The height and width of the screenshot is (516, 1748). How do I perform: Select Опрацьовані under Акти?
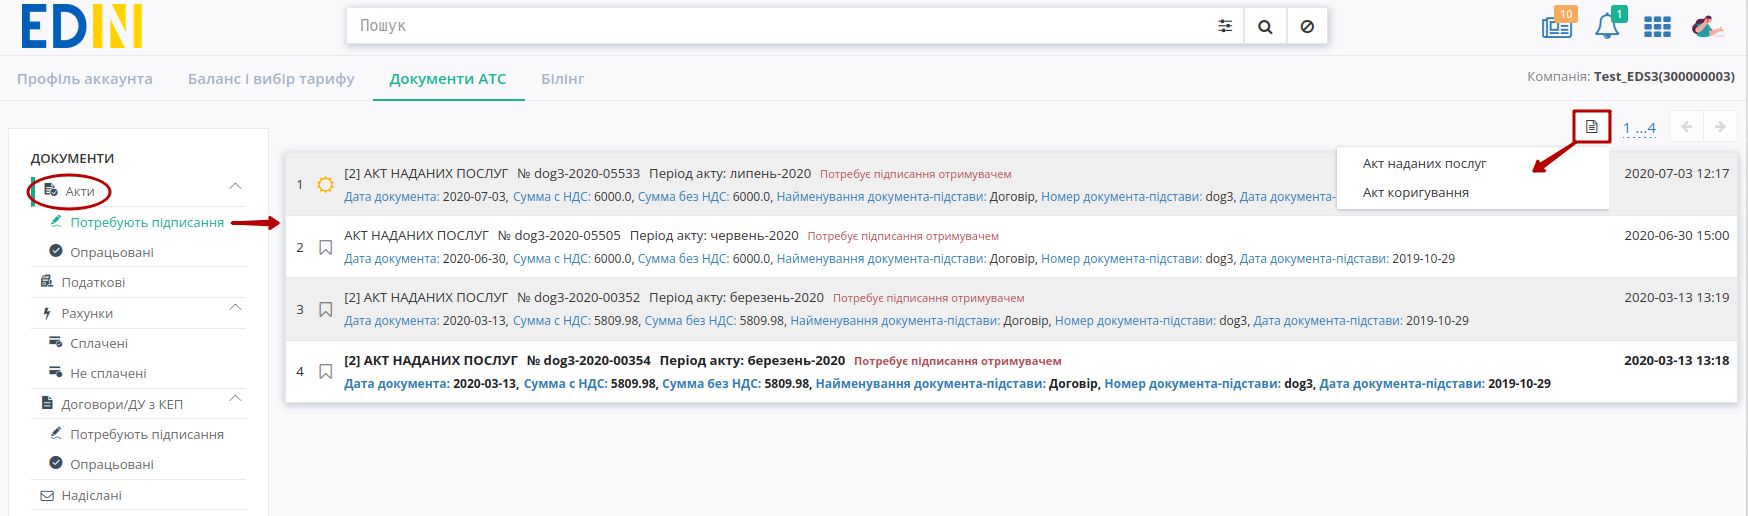coord(112,252)
